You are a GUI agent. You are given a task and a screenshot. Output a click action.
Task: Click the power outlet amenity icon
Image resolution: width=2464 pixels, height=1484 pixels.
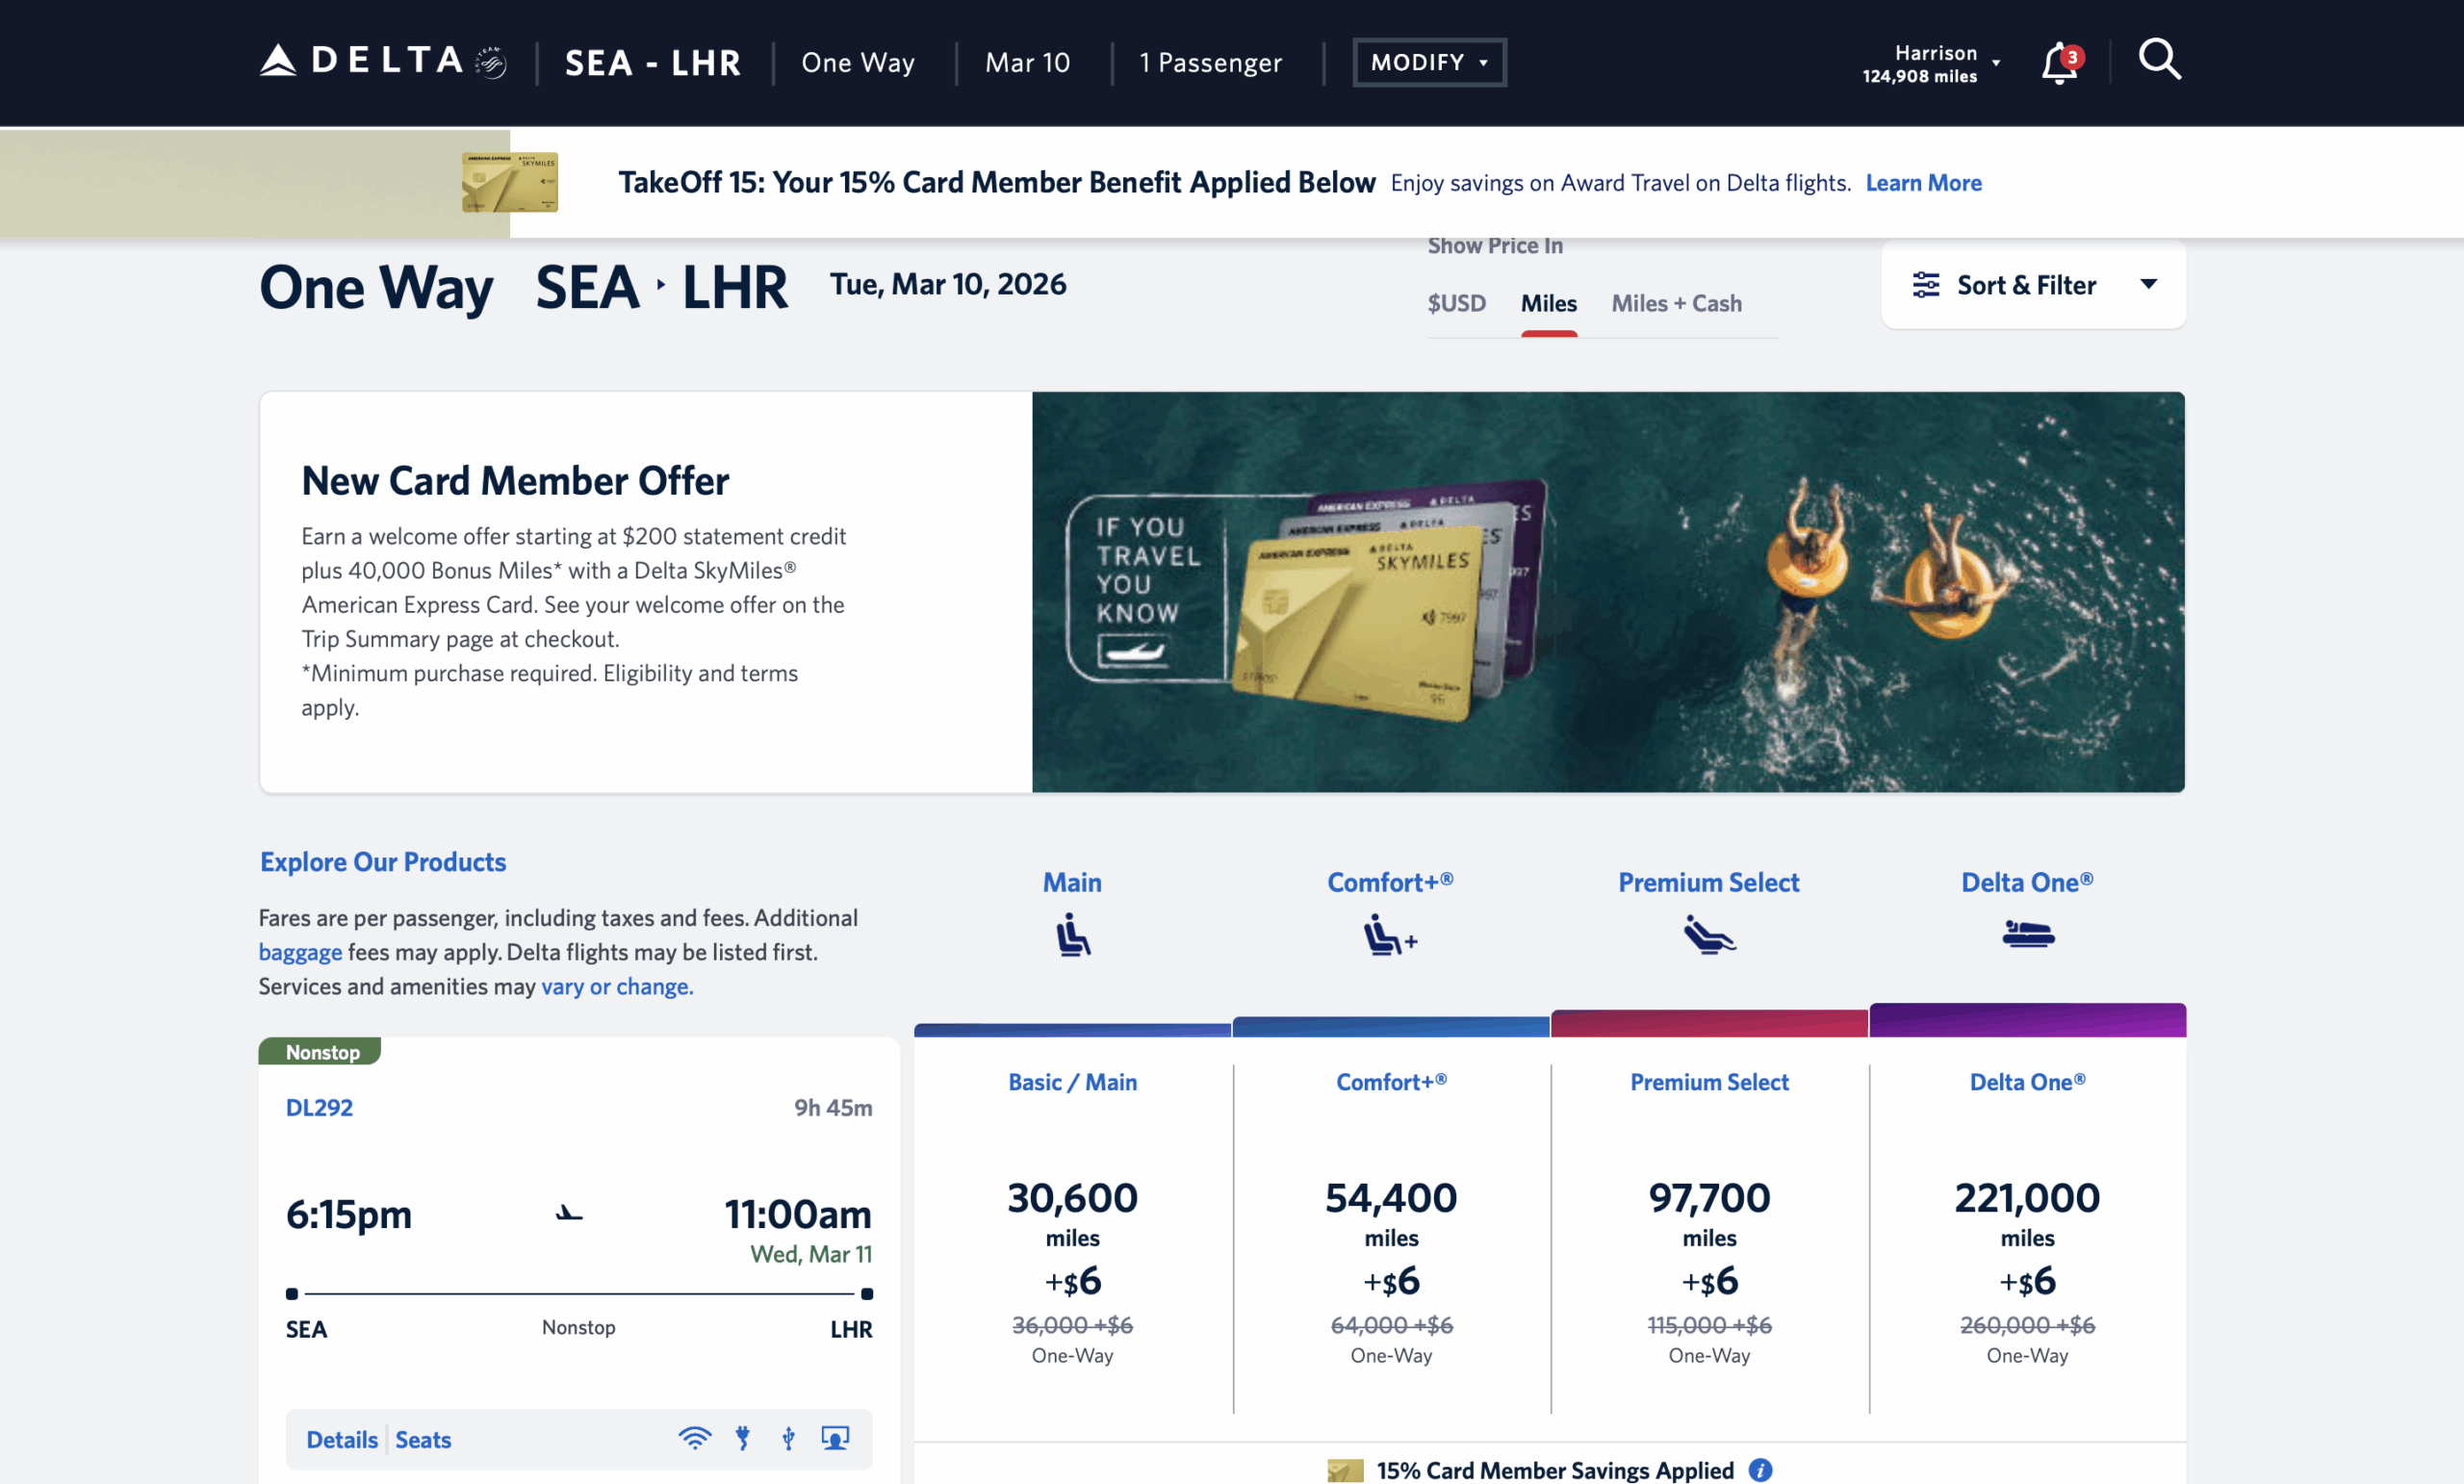click(743, 1438)
